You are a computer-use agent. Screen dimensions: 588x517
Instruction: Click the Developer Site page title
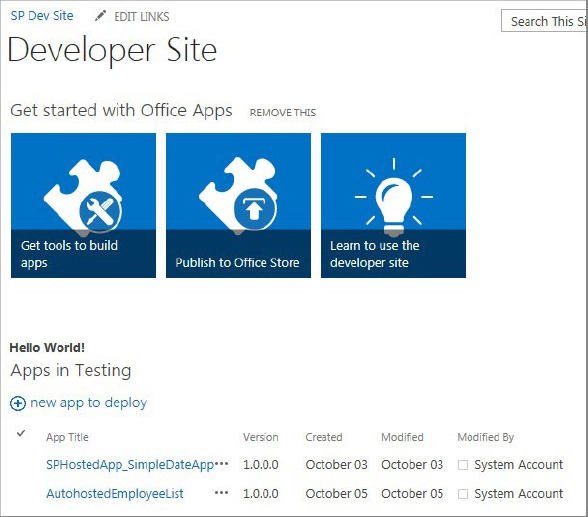click(x=112, y=51)
